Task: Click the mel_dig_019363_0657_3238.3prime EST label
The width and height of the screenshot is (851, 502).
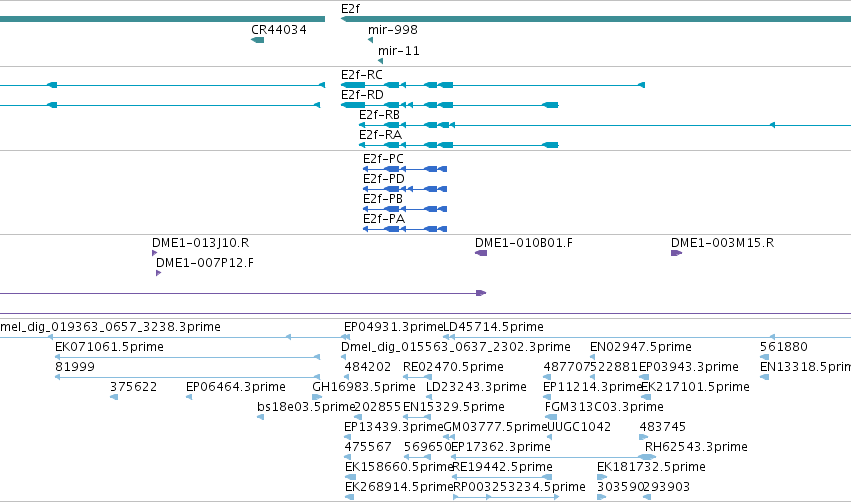Action: point(110,327)
